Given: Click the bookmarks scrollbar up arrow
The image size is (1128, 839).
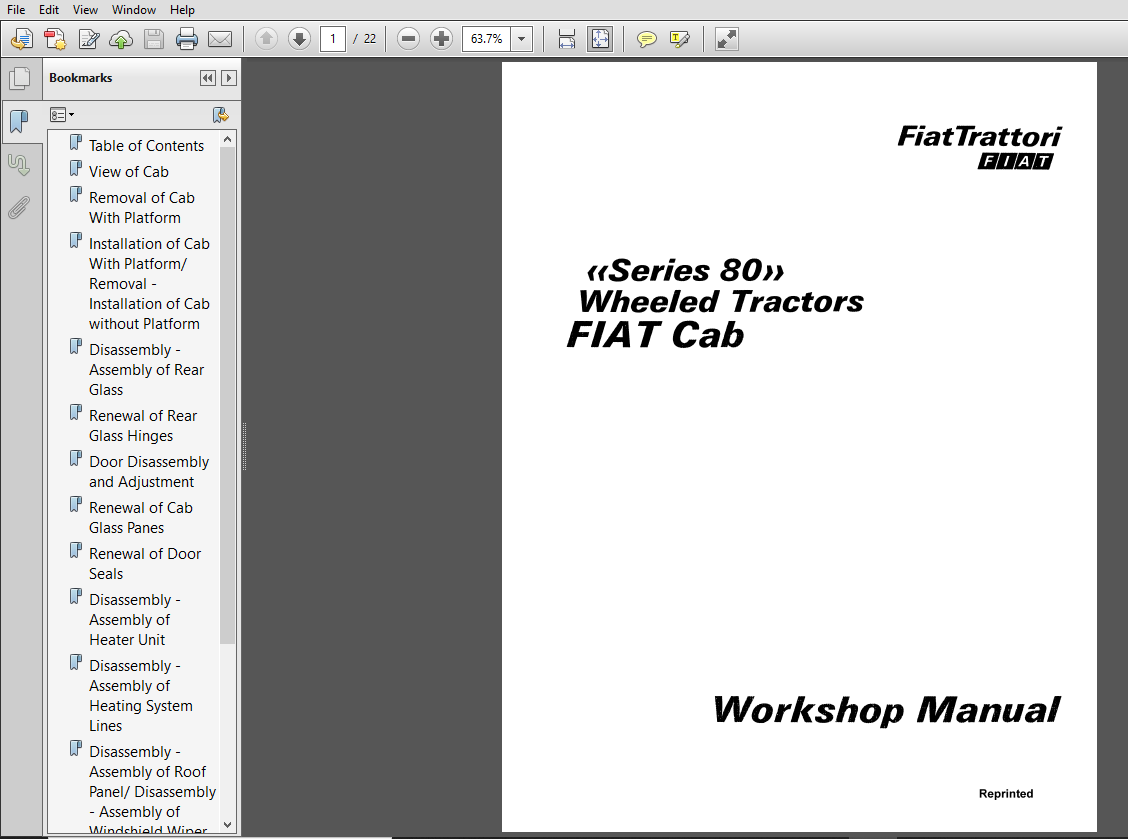Looking at the screenshot, I should coord(227,139).
